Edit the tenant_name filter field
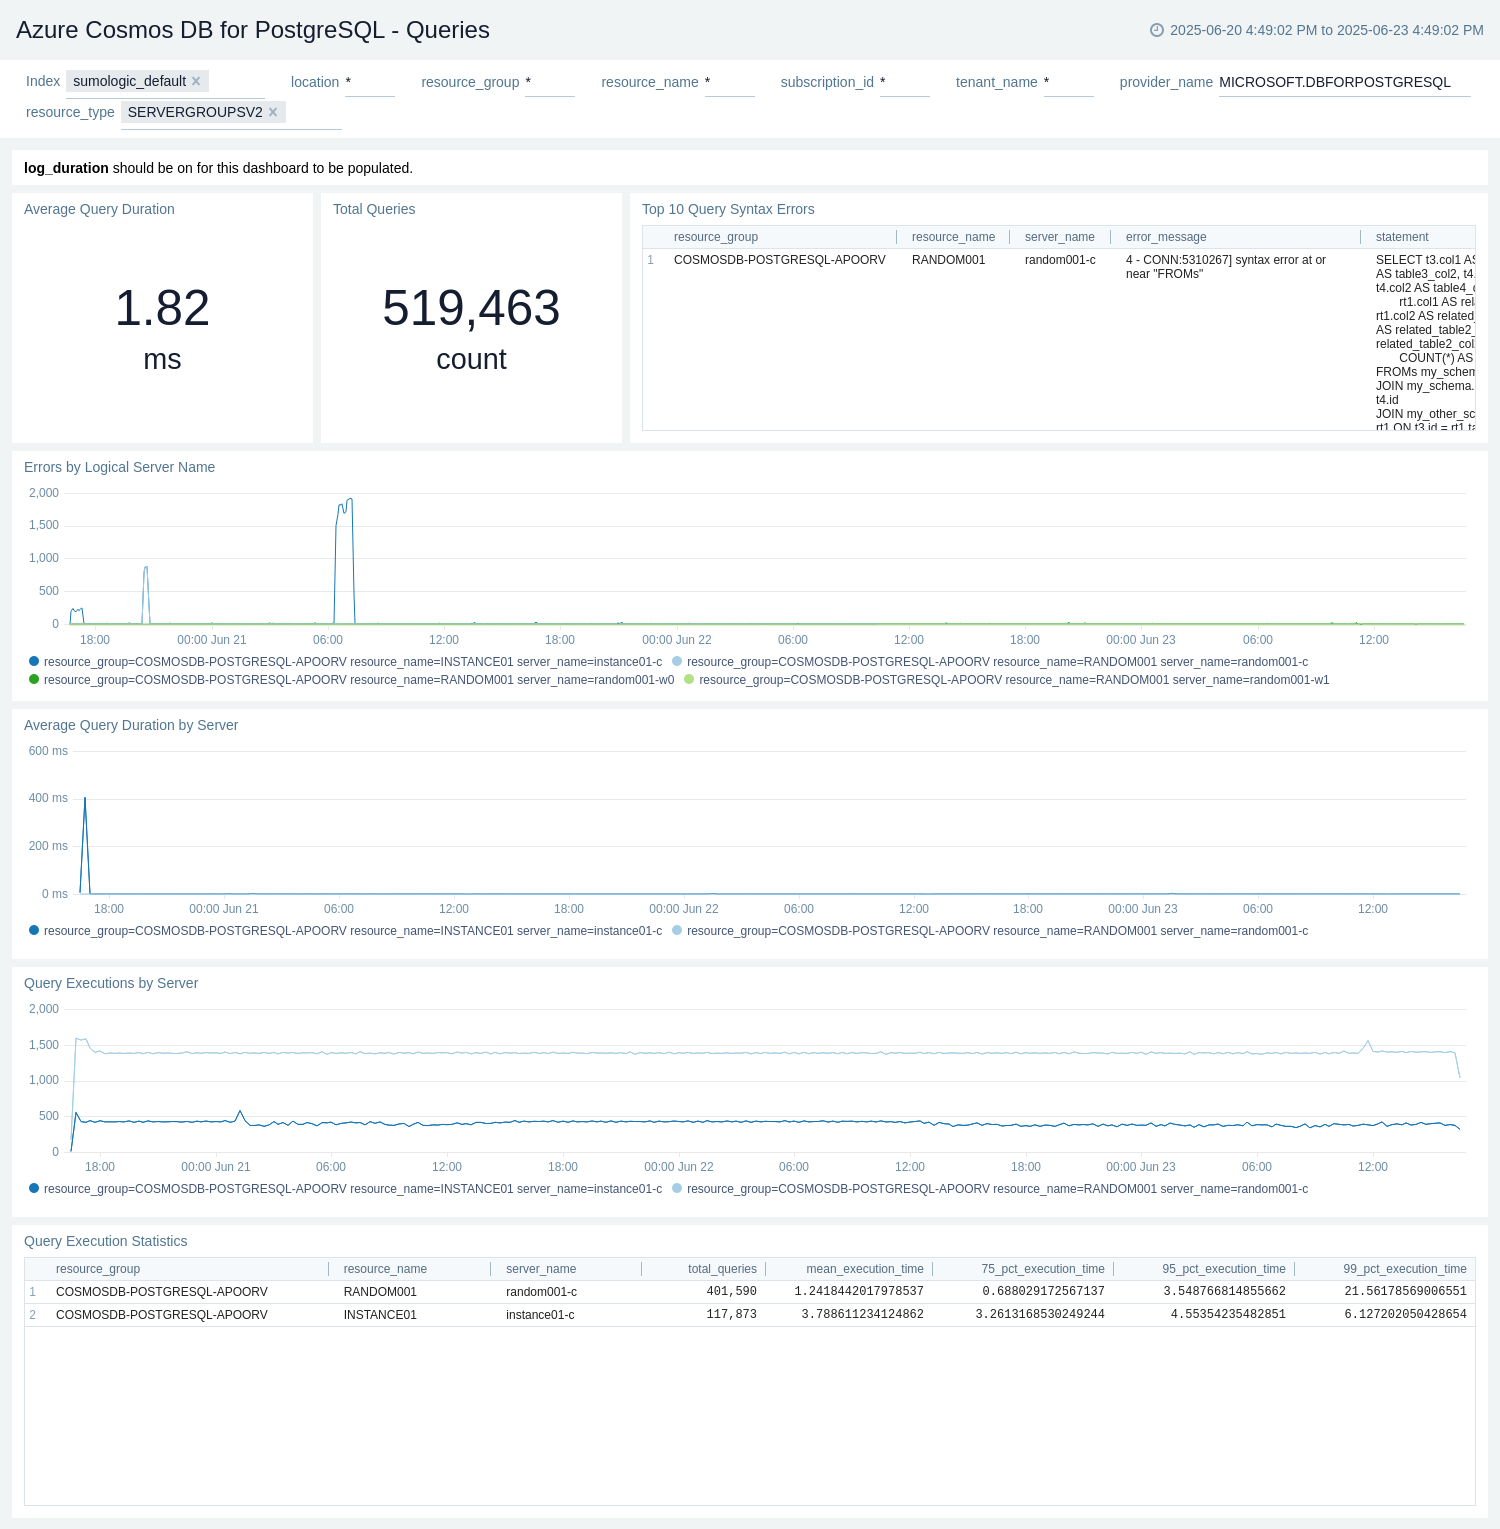 coord(1069,82)
